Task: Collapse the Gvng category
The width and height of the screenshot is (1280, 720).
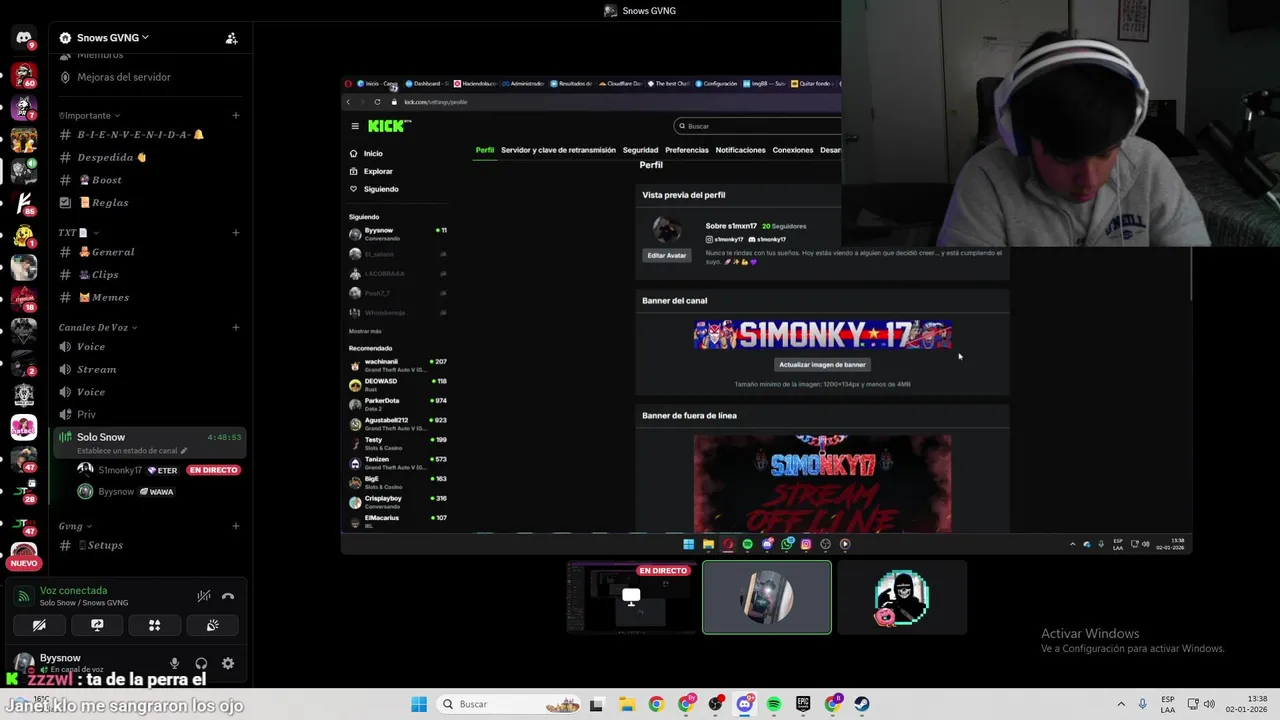Action: tap(75, 526)
